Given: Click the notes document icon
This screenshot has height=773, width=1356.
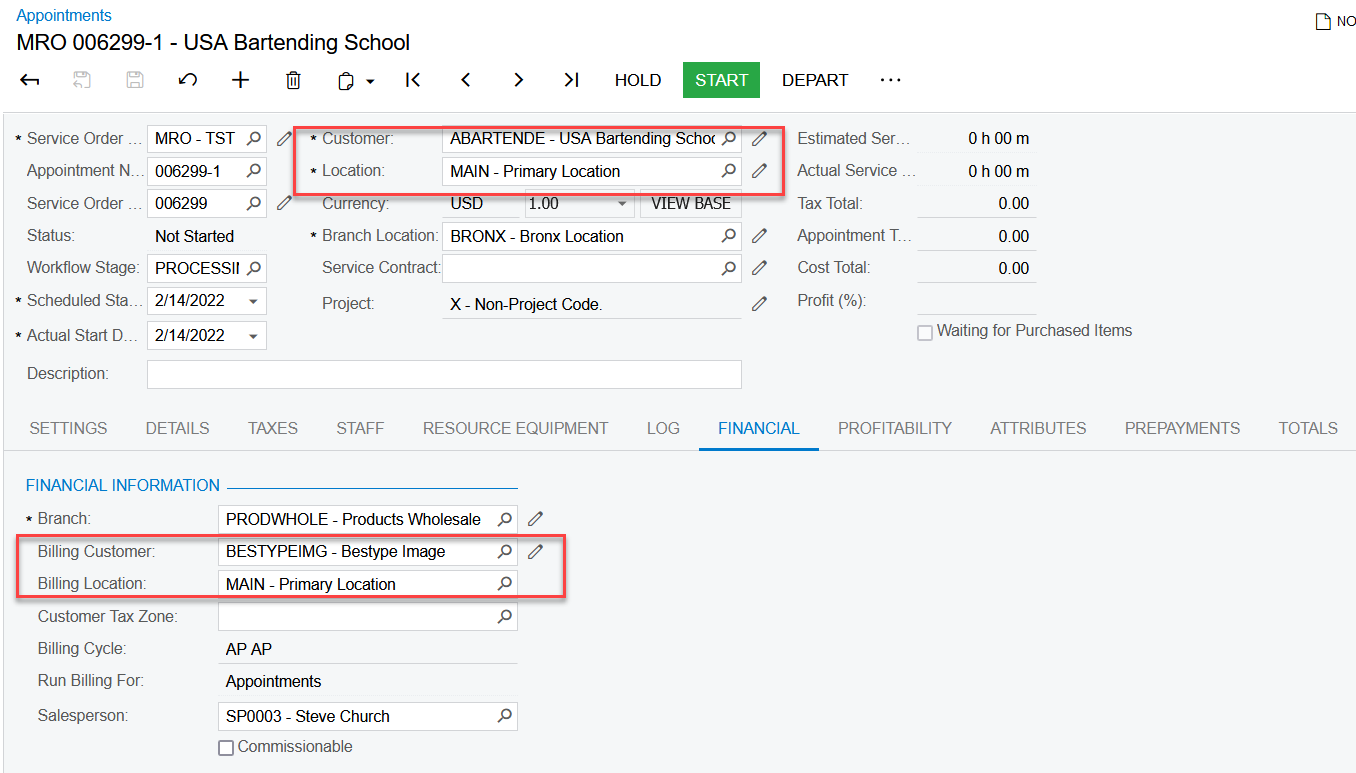Looking at the screenshot, I should tap(1323, 21).
